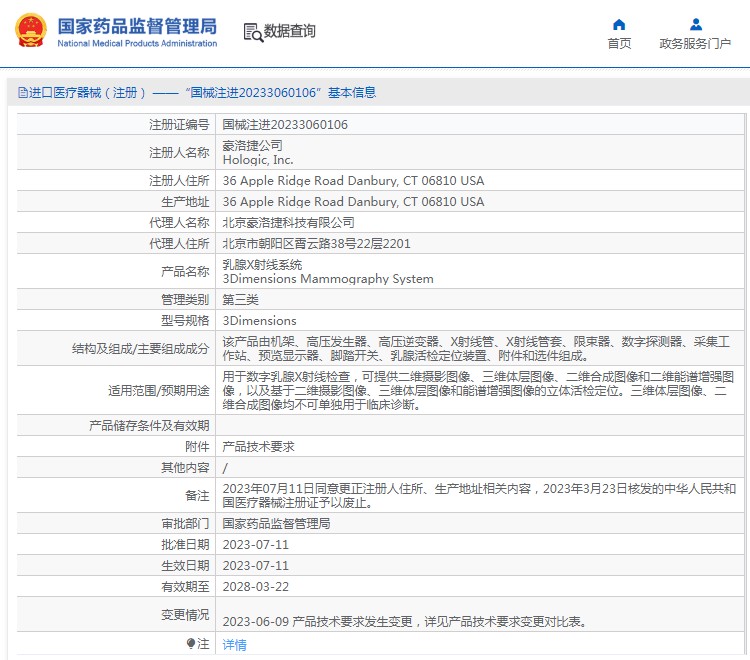Click the 国家药品监督管理局 site title text

pos(137,25)
